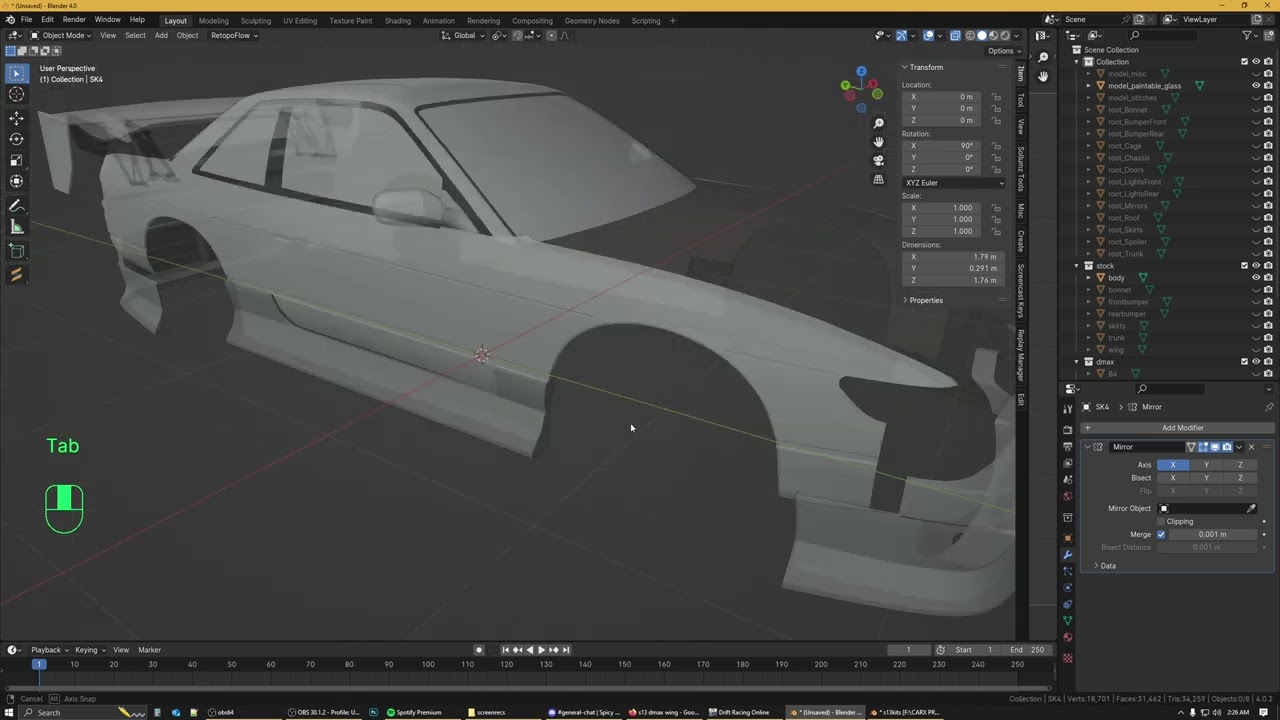
Task: Click the viewport zoom magnifier icon
Action: click(x=878, y=123)
